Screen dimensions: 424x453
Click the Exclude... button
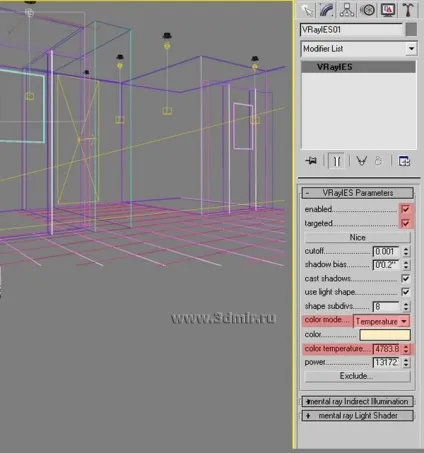[x=357, y=376]
